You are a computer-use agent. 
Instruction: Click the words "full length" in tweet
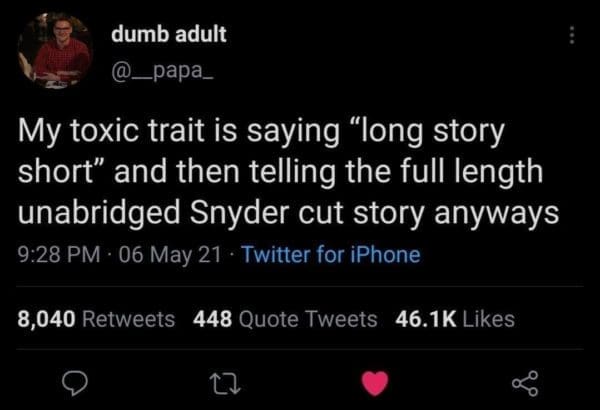click(x=477, y=172)
